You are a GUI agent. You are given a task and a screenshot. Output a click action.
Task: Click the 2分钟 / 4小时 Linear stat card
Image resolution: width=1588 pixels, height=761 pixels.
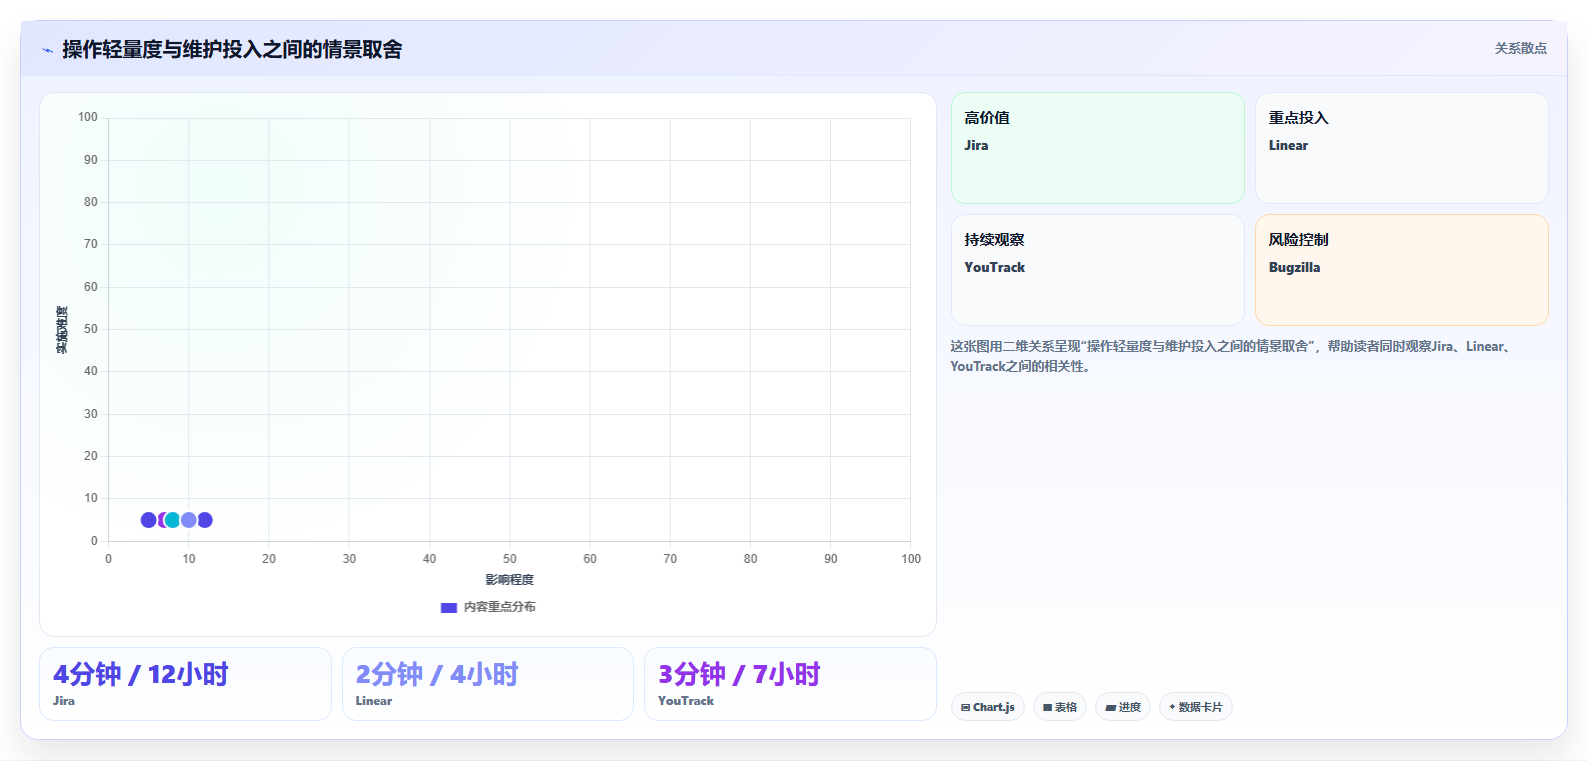pyautogui.click(x=488, y=684)
